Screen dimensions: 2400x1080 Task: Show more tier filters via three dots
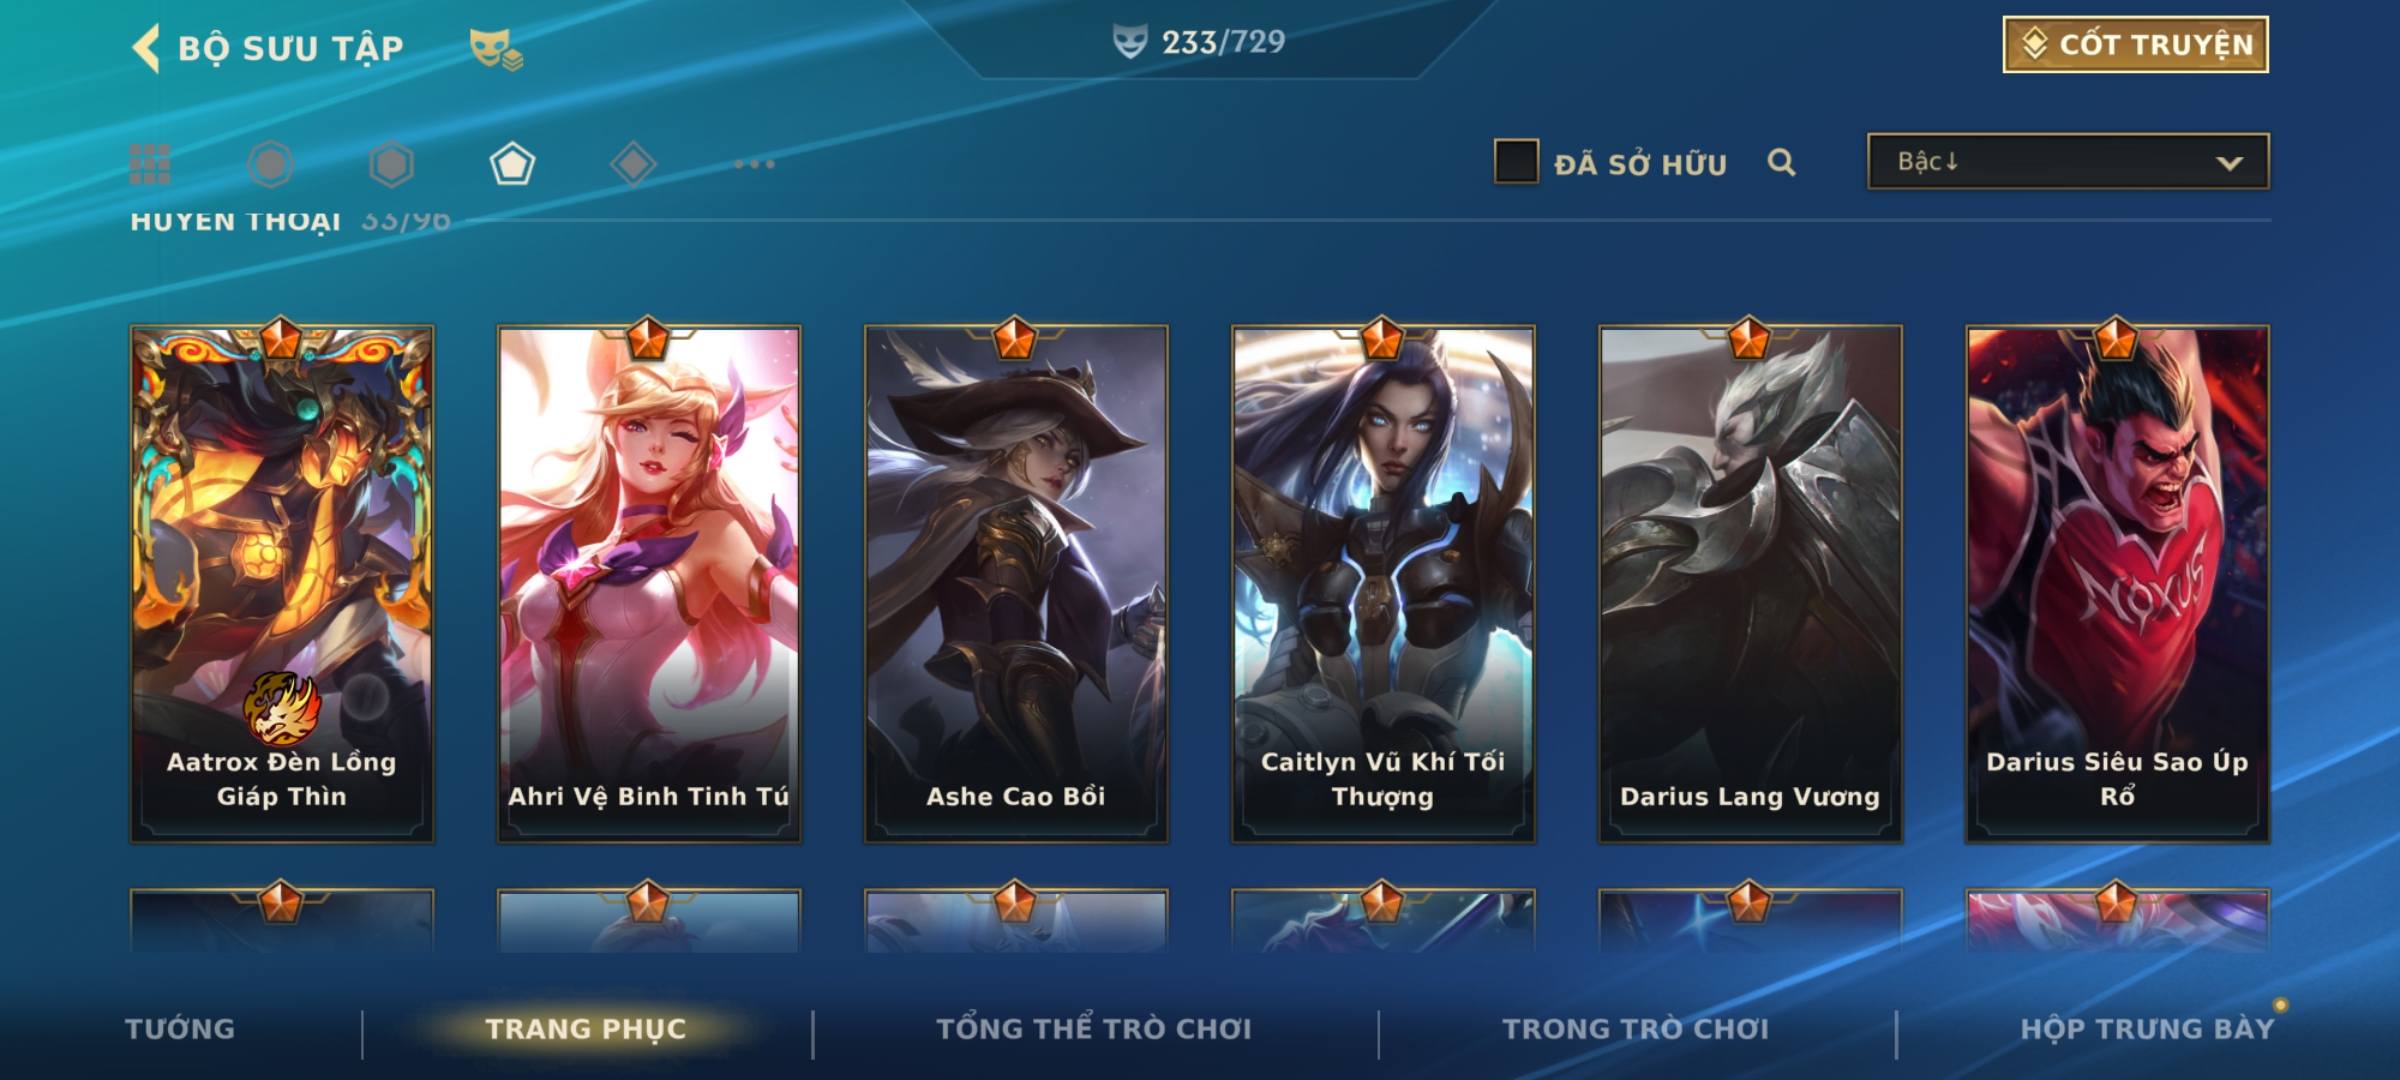coord(754,164)
